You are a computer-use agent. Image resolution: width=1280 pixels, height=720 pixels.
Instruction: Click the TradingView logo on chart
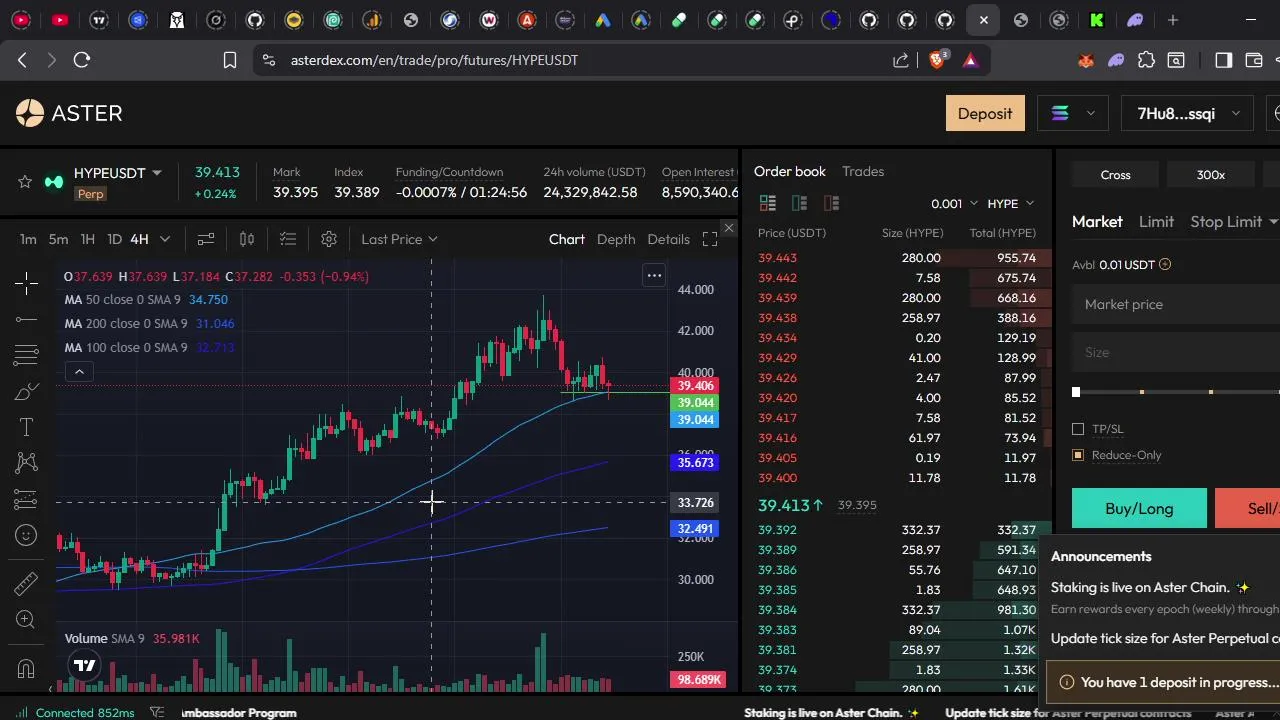(85, 665)
